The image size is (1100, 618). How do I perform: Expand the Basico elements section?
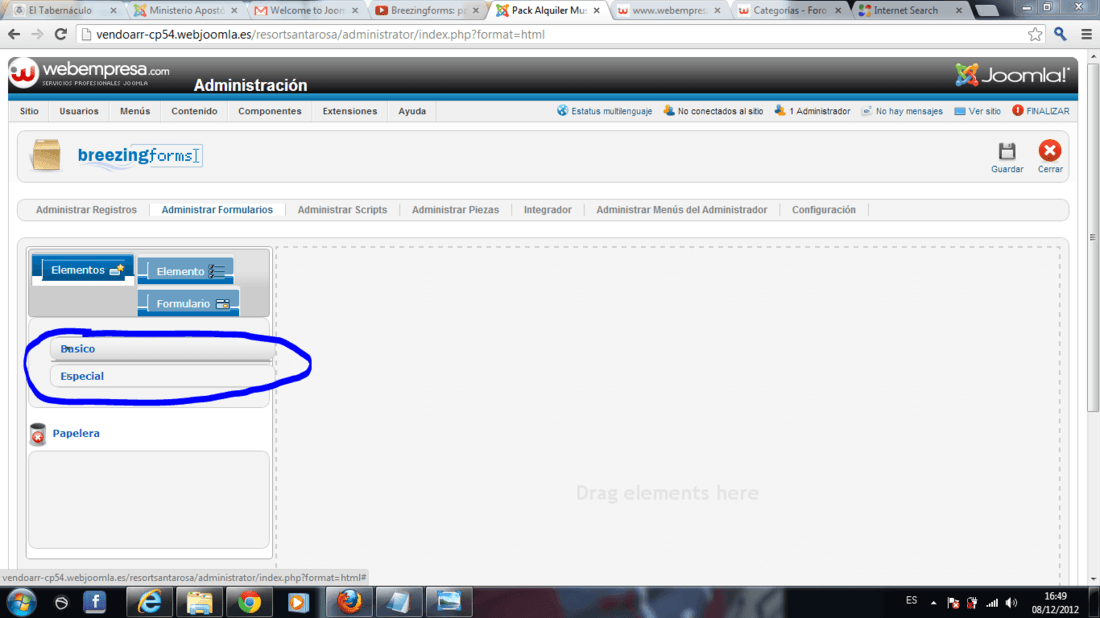click(x=161, y=349)
